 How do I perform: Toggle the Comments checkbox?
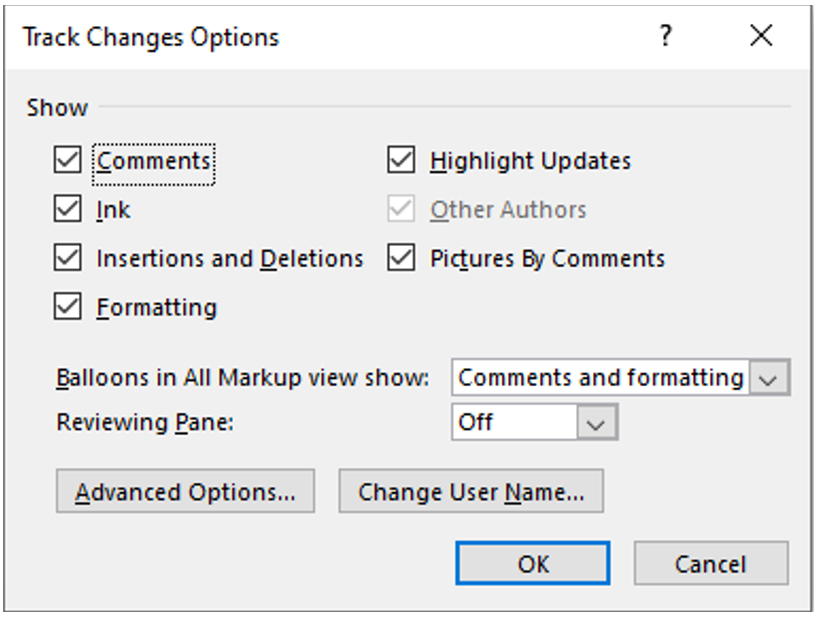68,160
